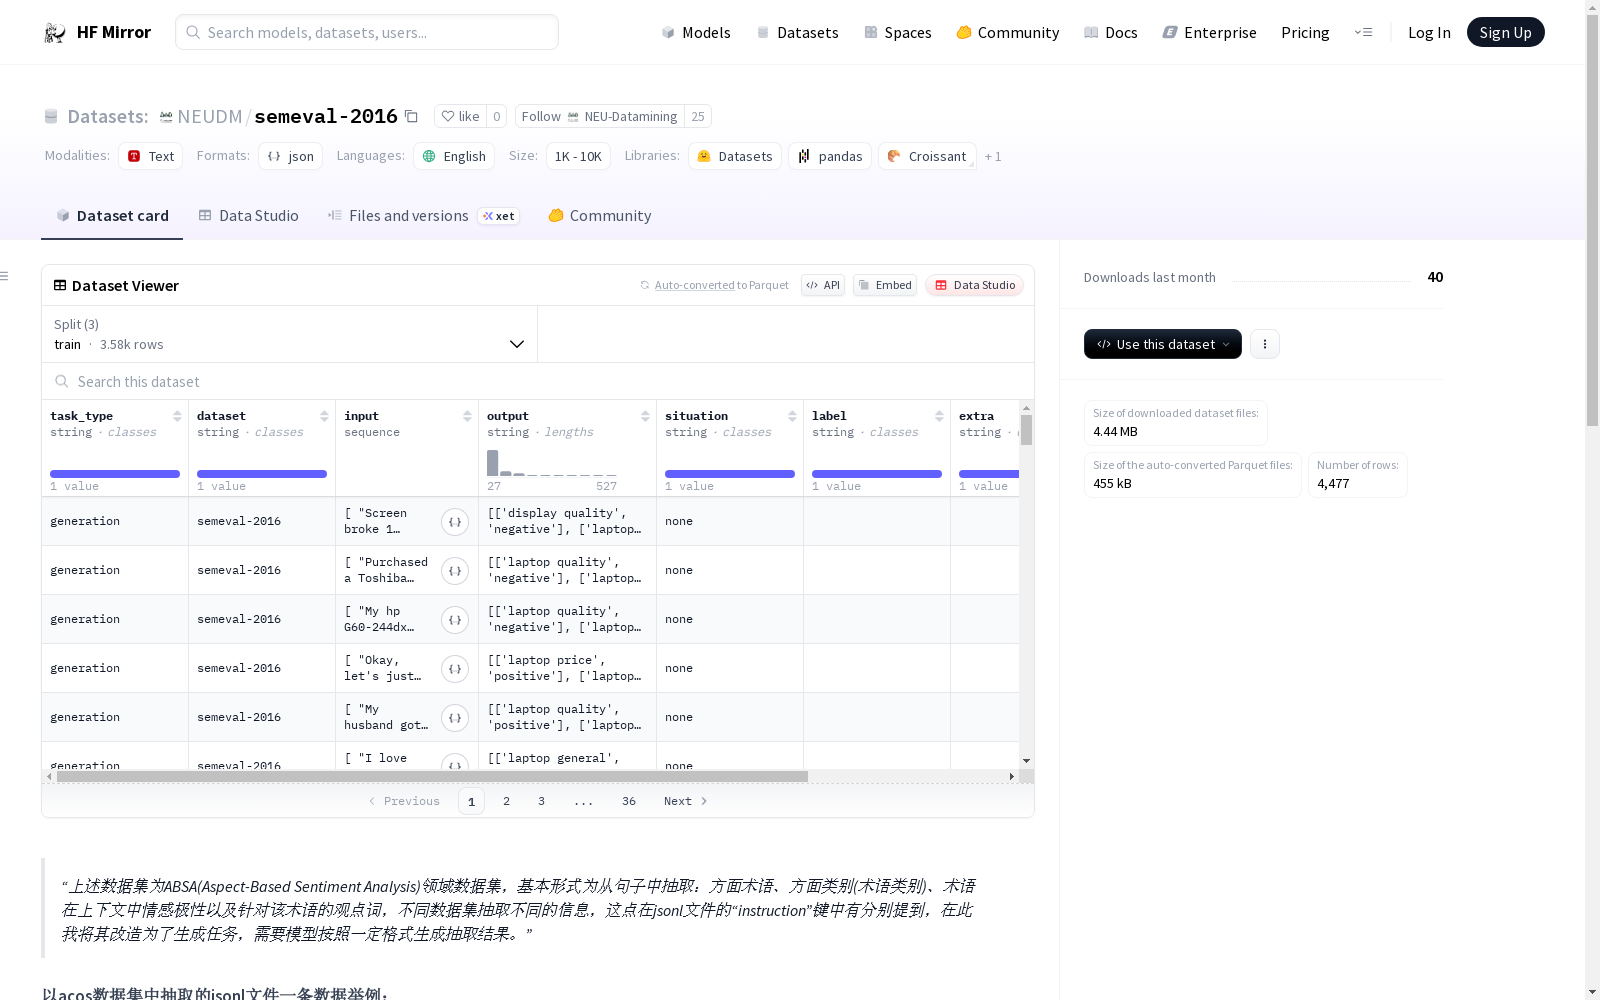Open Community in top navigation
This screenshot has height=1000, width=1600.
tap(1008, 32)
